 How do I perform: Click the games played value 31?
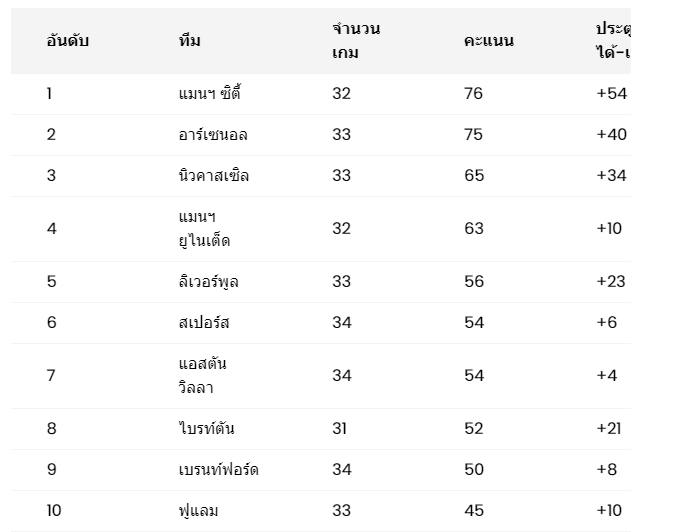pyautogui.click(x=339, y=428)
